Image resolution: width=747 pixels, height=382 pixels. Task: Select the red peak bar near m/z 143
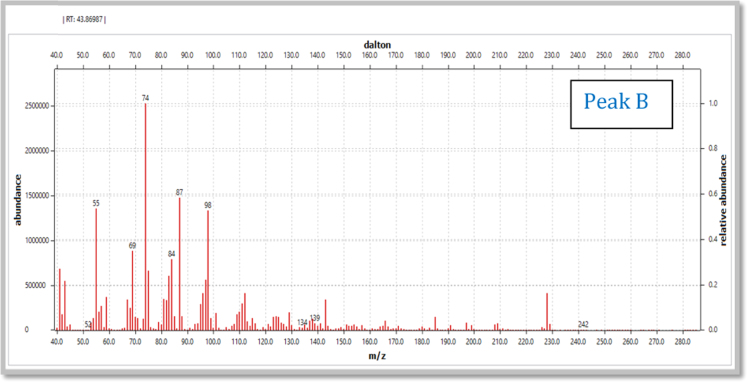click(x=325, y=315)
